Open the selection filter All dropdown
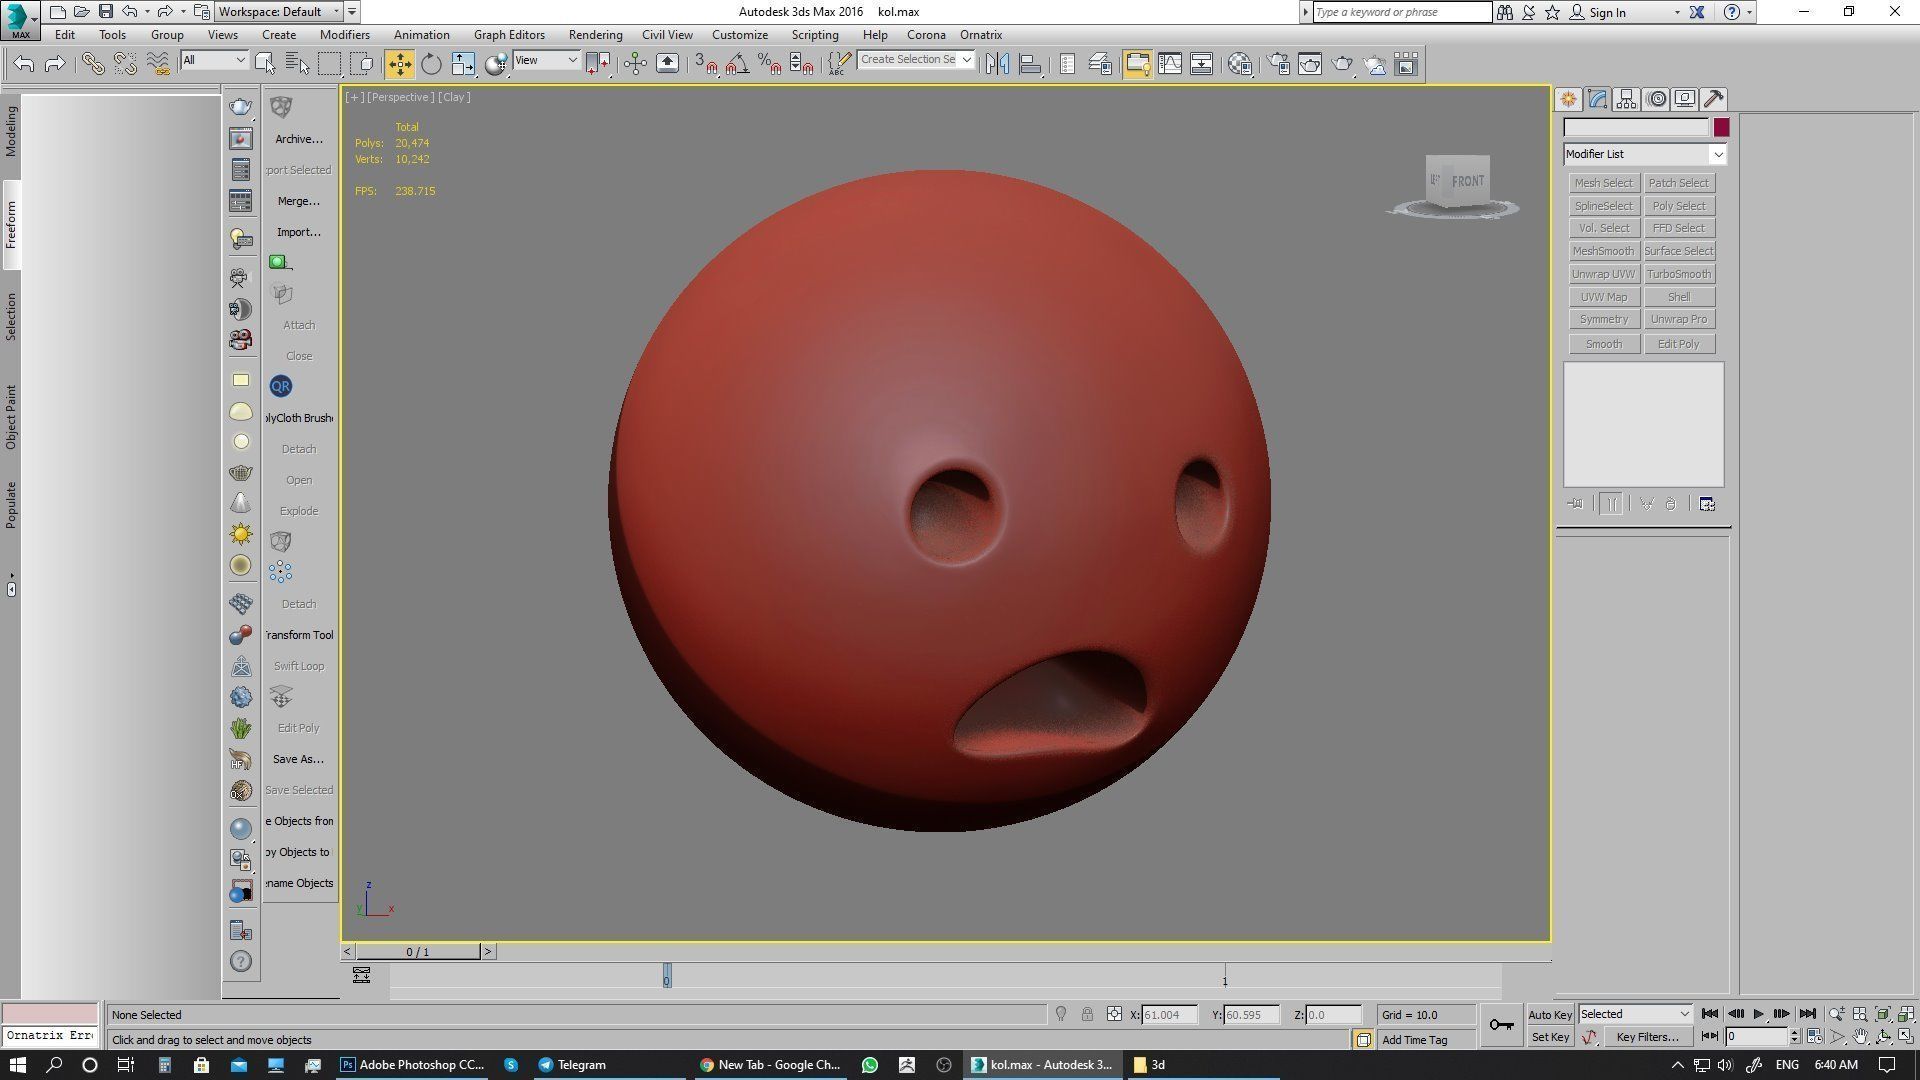The image size is (1920, 1080). point(214,61)
